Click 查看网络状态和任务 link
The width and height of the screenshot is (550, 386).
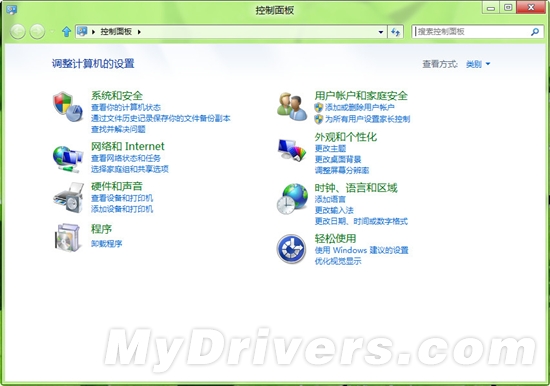pyautogui.click(x=126, y=158)
